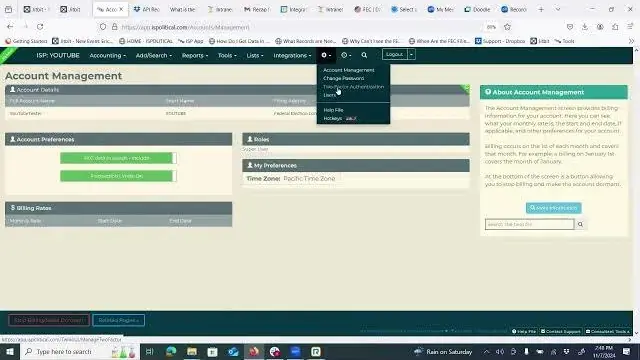Click the tracking protection shield icon

(x=103, y=27)
